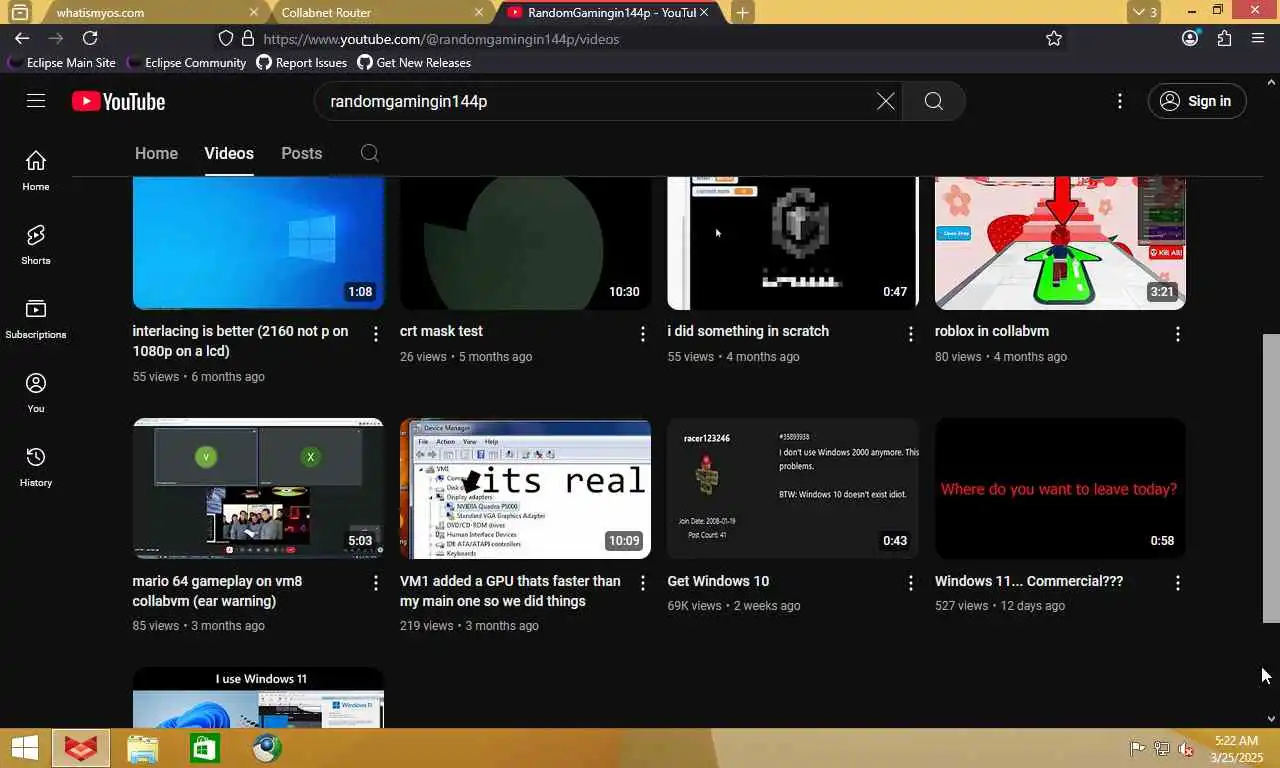Click the browser address bar URL
Image resolution: width=1280 pixels, height=768 pixels.
(441, 39)
